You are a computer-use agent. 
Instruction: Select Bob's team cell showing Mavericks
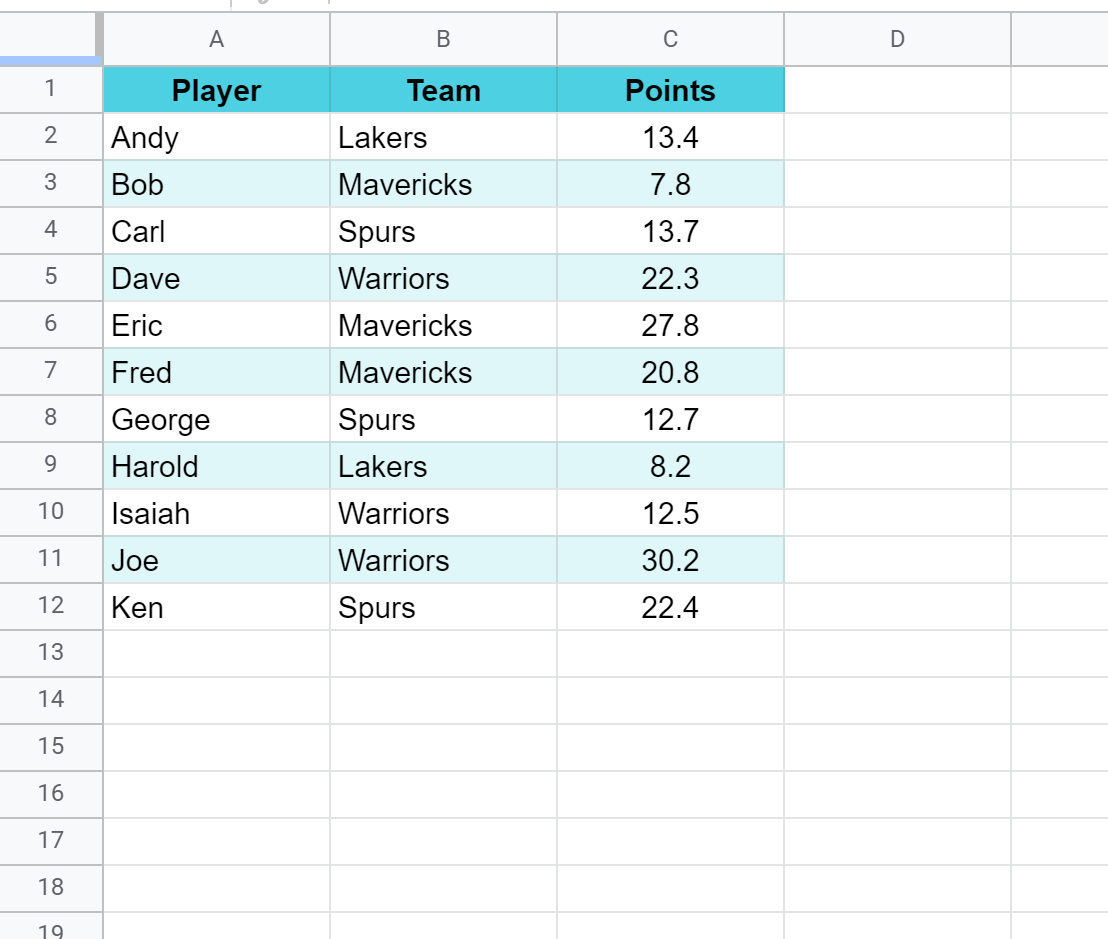(443, 184)
